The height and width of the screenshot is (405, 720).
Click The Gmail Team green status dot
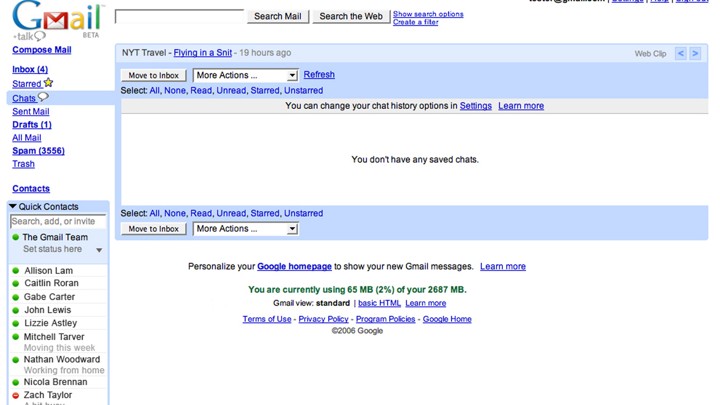coord(16,237)
